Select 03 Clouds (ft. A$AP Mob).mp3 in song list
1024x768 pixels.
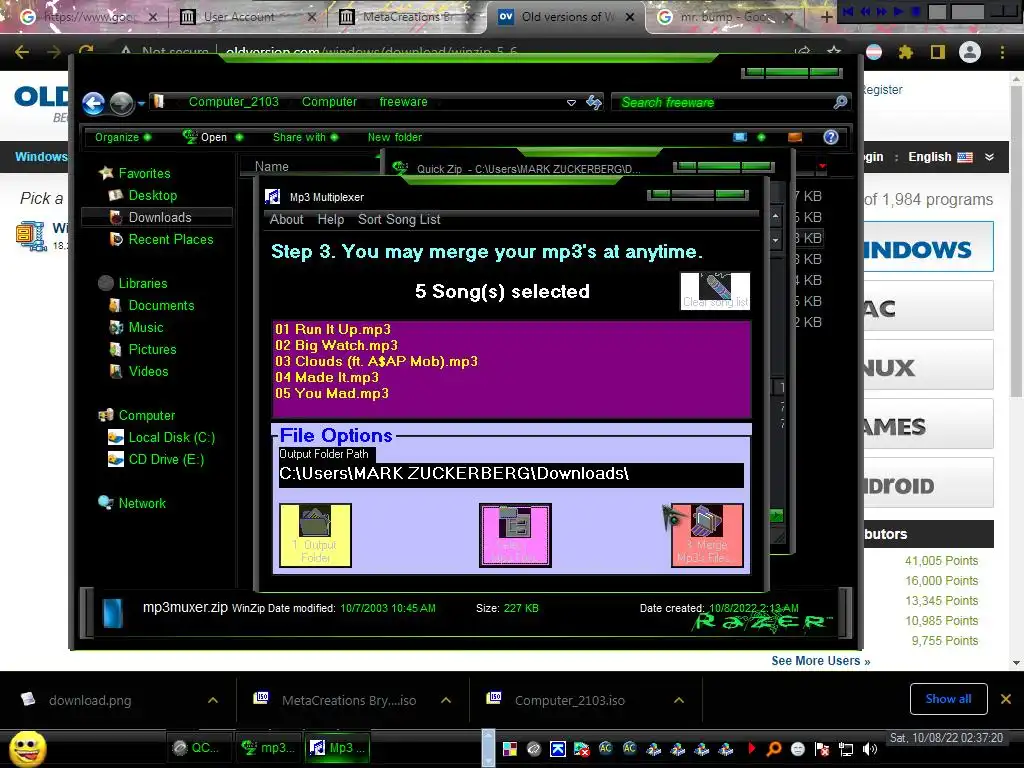pyautogui.click(x=376, y=361)
